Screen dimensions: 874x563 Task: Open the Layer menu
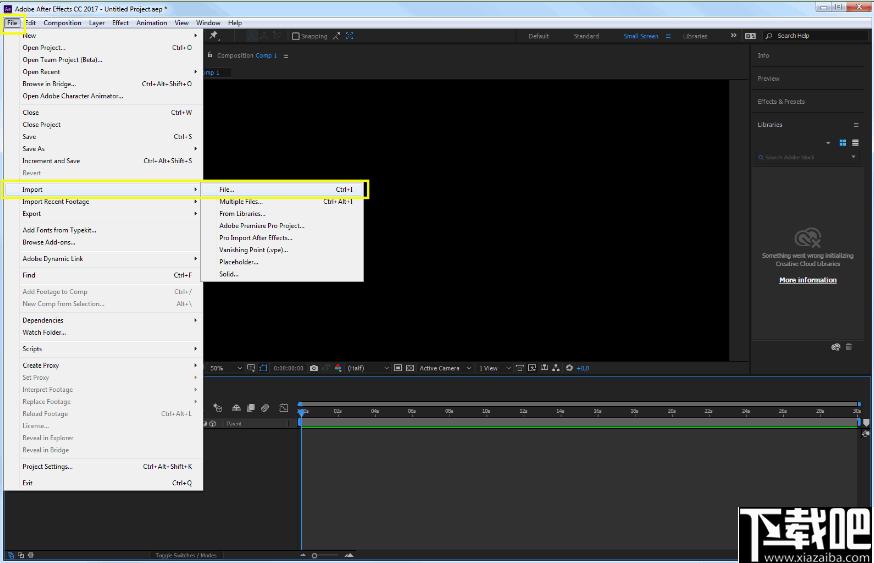click(x=96, y=23)
